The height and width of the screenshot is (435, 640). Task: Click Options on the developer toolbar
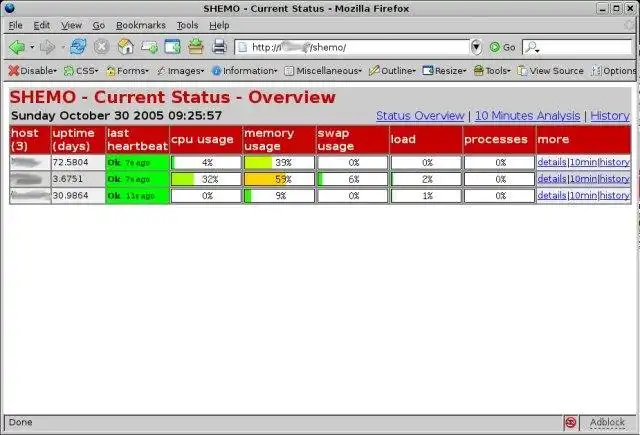614,71
